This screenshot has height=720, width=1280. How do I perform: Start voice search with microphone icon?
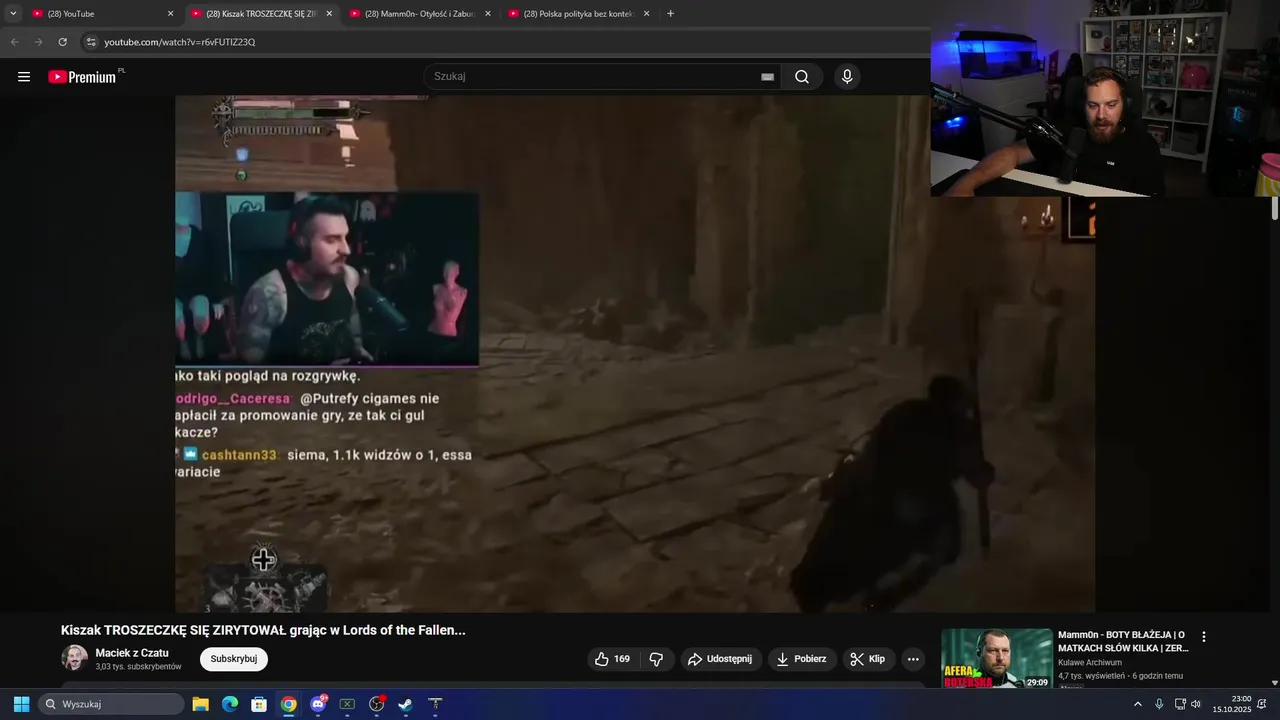point(847,77)
